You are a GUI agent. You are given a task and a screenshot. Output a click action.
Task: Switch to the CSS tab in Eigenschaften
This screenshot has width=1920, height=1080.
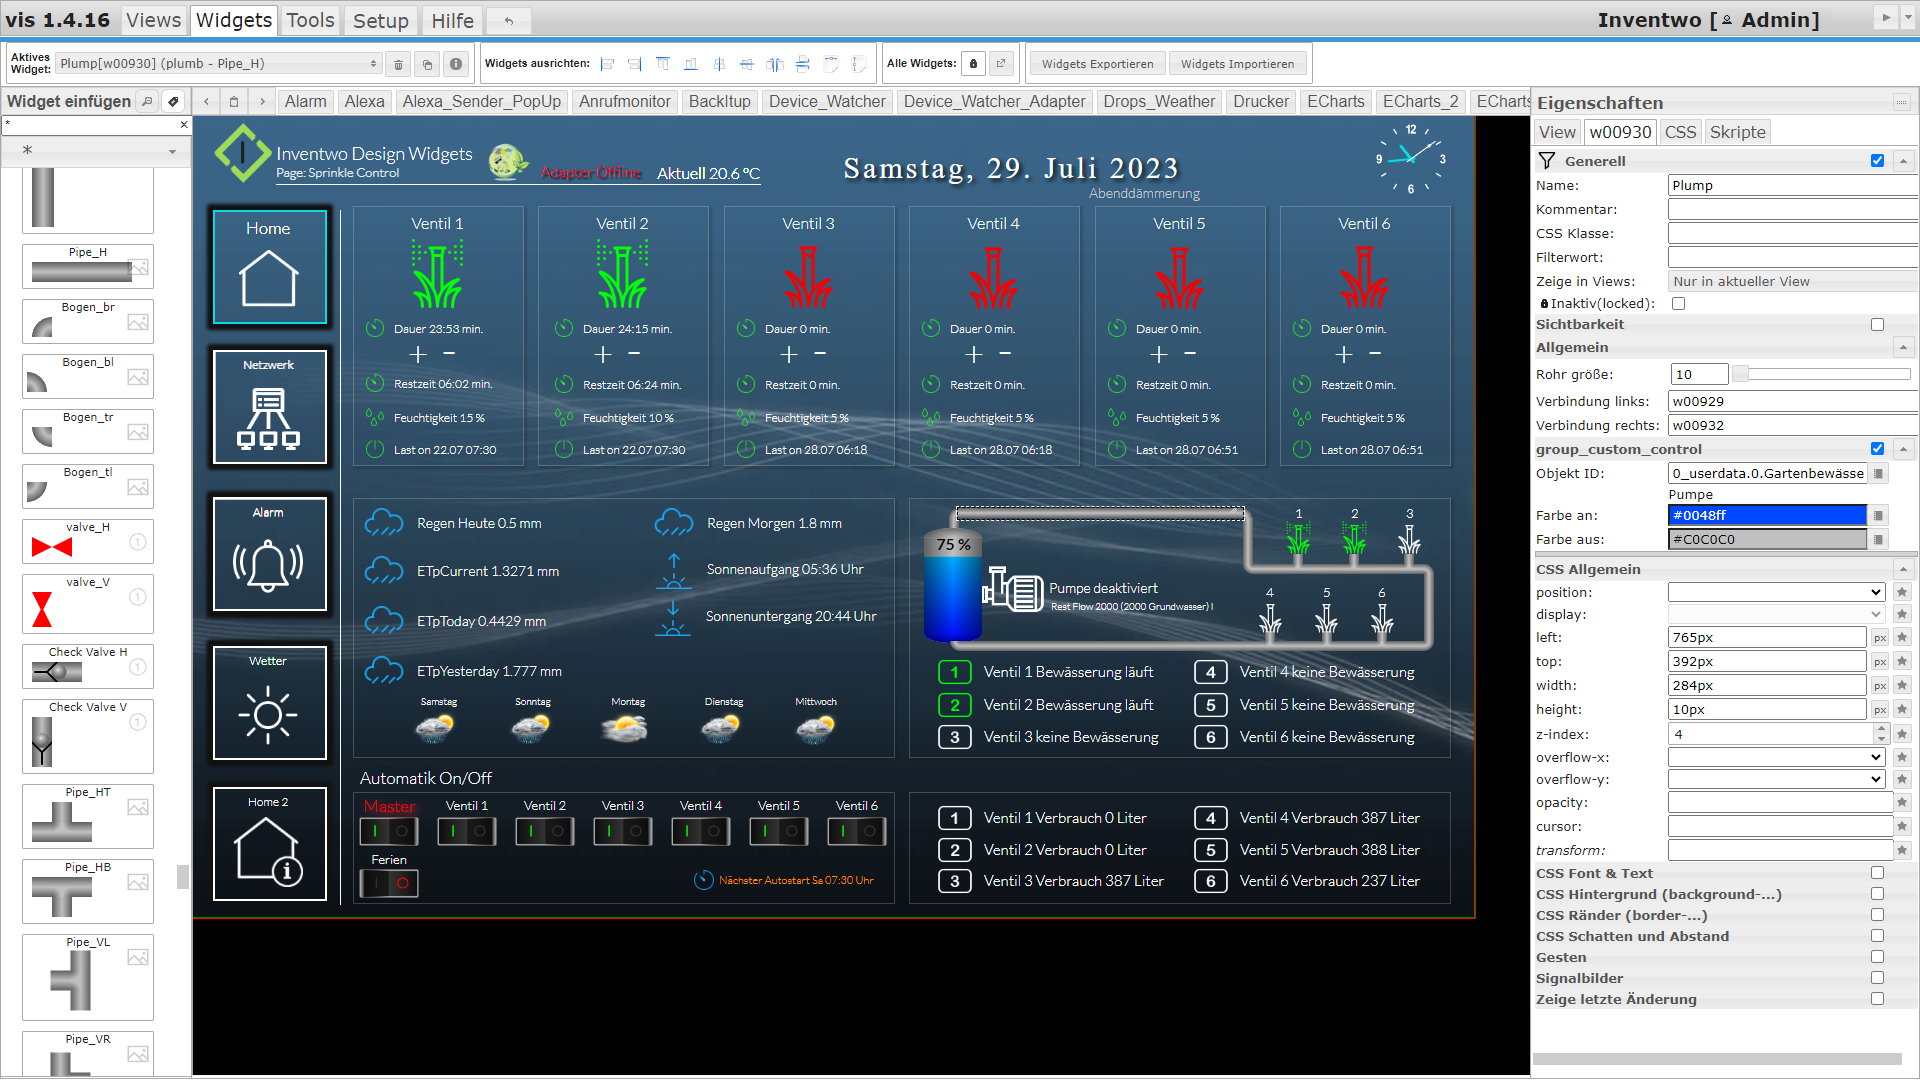[1680, 131]
